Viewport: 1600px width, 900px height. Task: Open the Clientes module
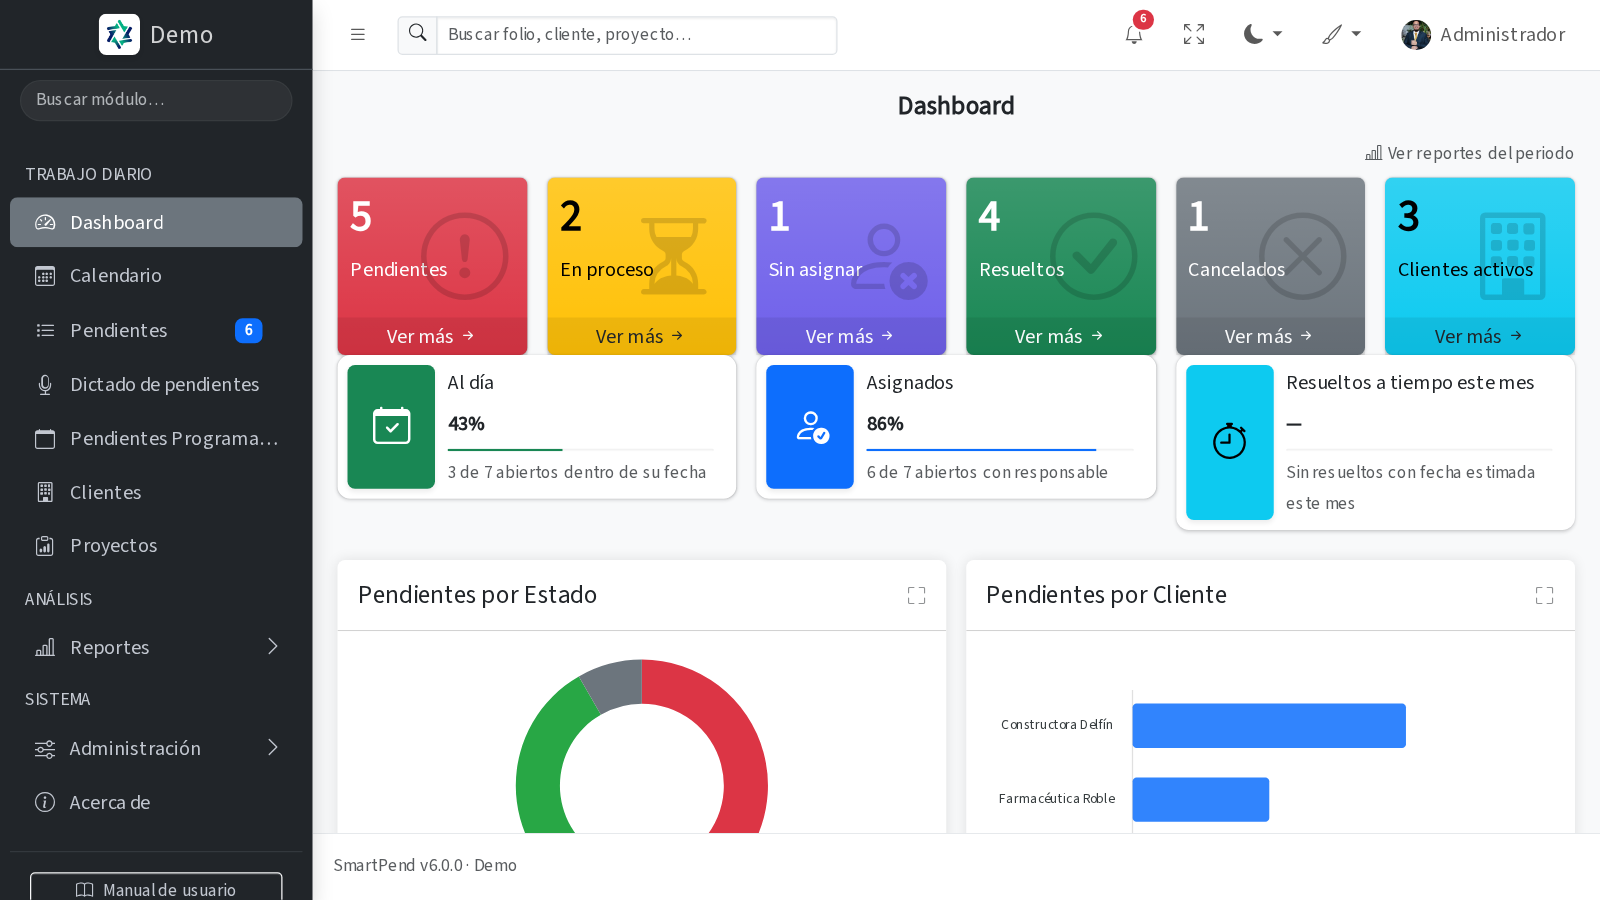[156, 492]
